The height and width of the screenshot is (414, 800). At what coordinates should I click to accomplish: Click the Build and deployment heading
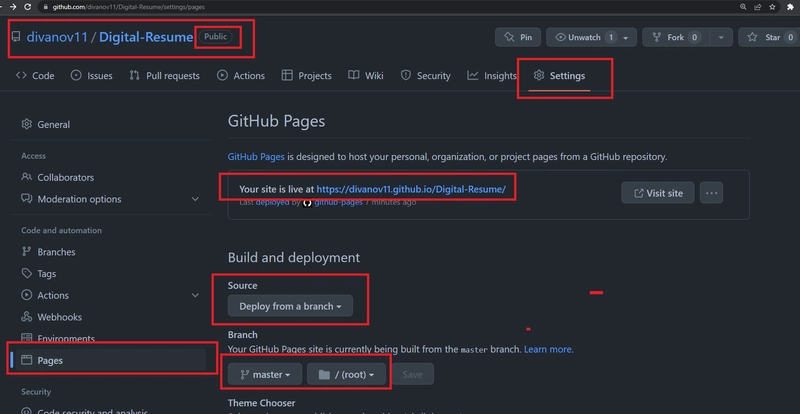point(294,257)
